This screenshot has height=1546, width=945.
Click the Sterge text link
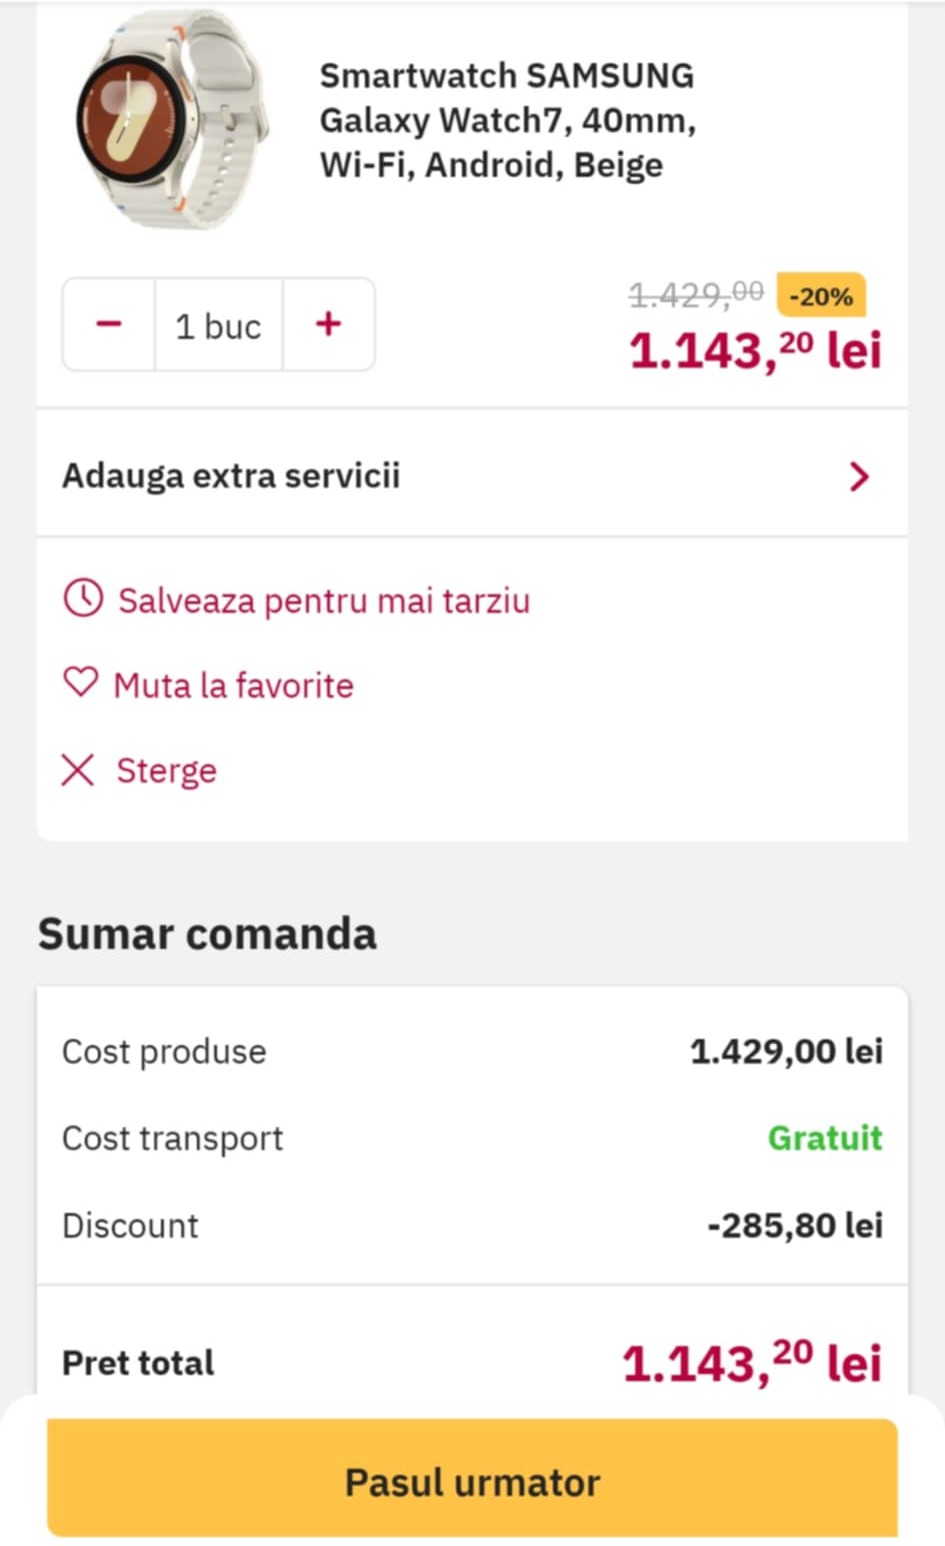click(166, 771)
